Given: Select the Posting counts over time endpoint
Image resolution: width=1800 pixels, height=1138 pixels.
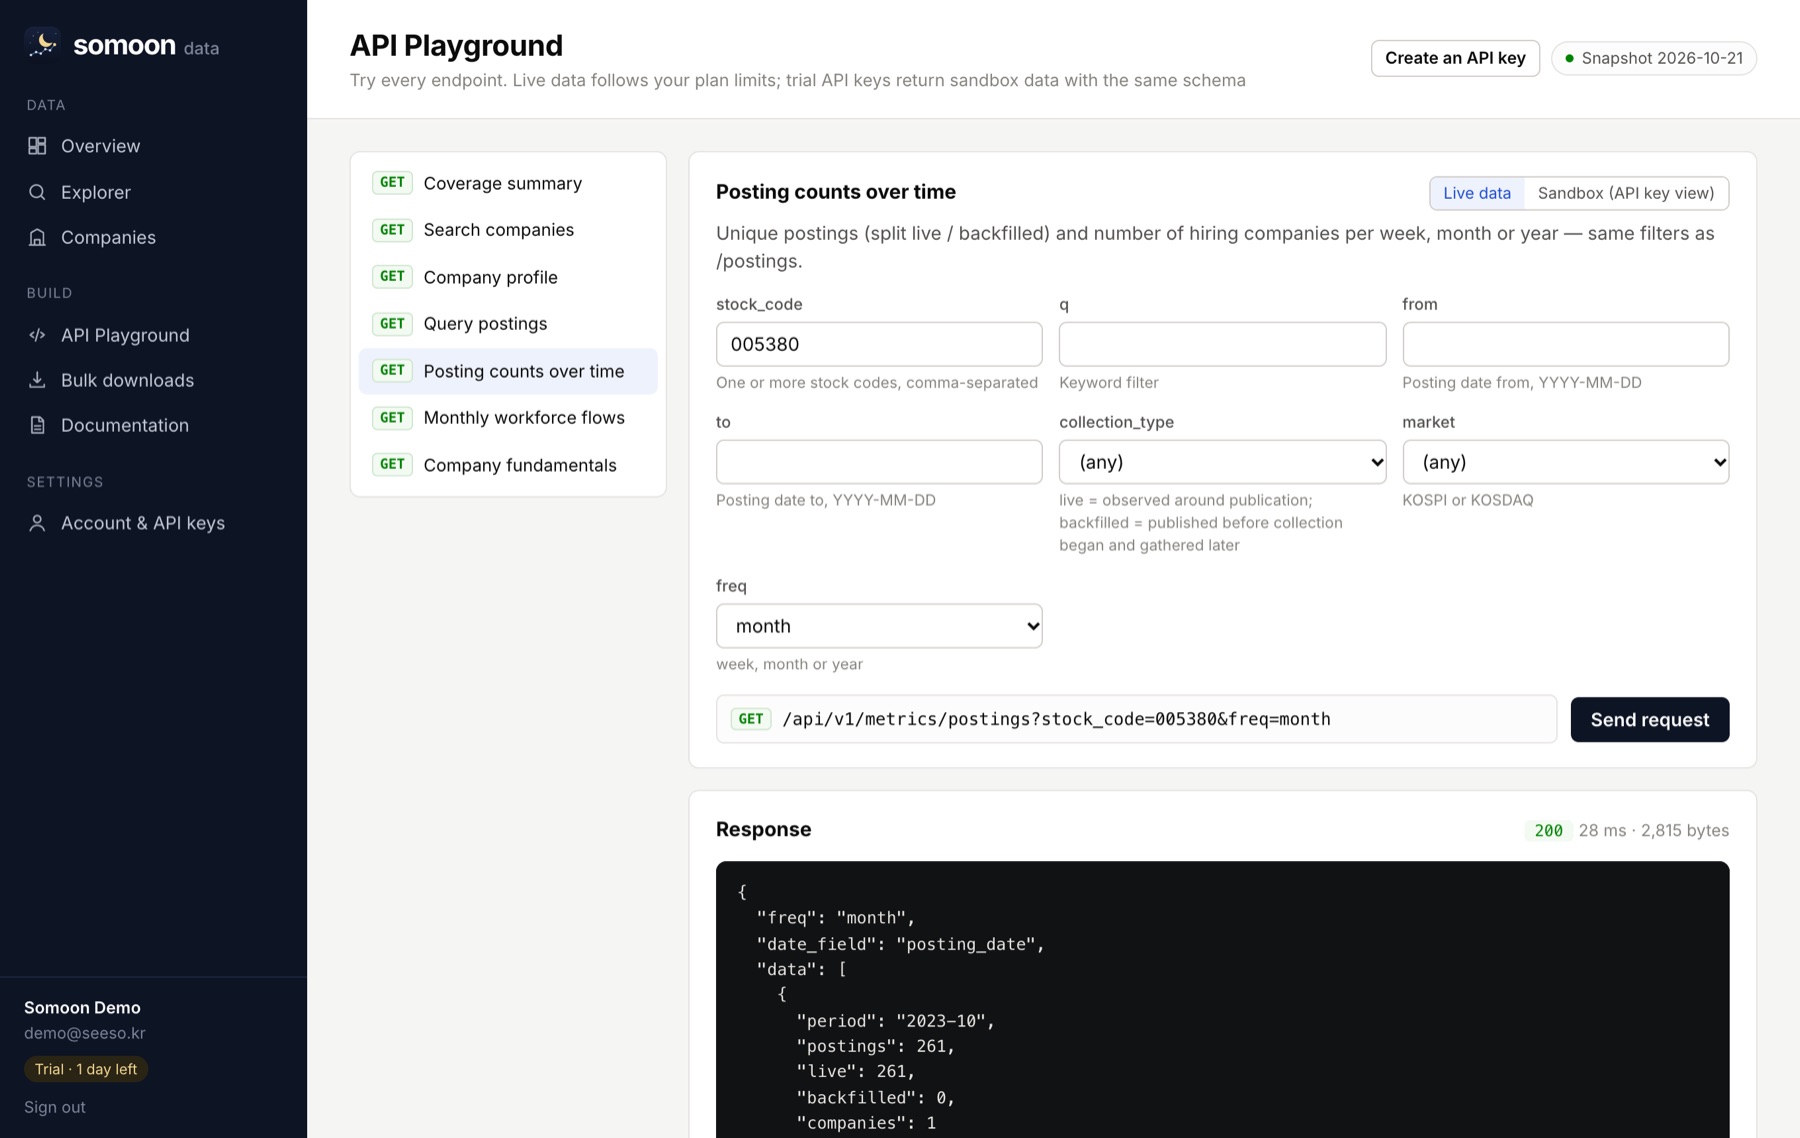Looking at the screenshot, I should (508, 371).
